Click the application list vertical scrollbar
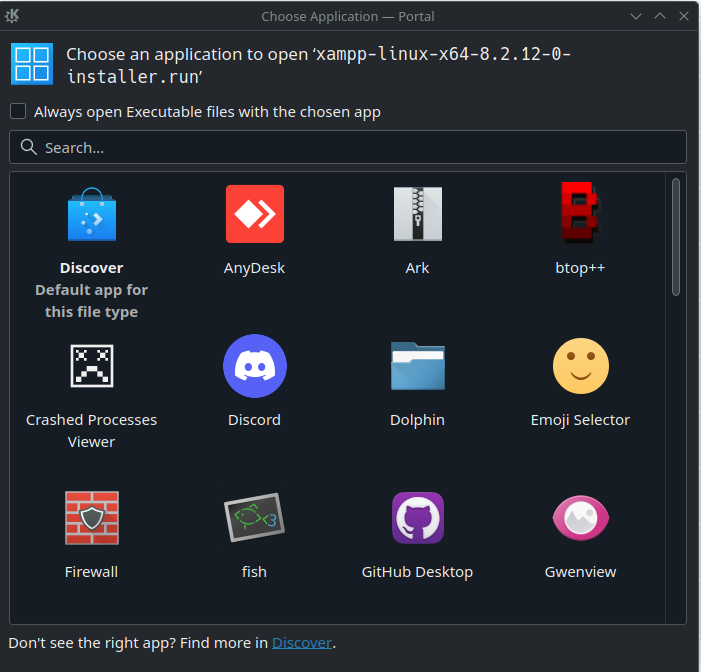The image size is (701, 672). coord(676,237)
